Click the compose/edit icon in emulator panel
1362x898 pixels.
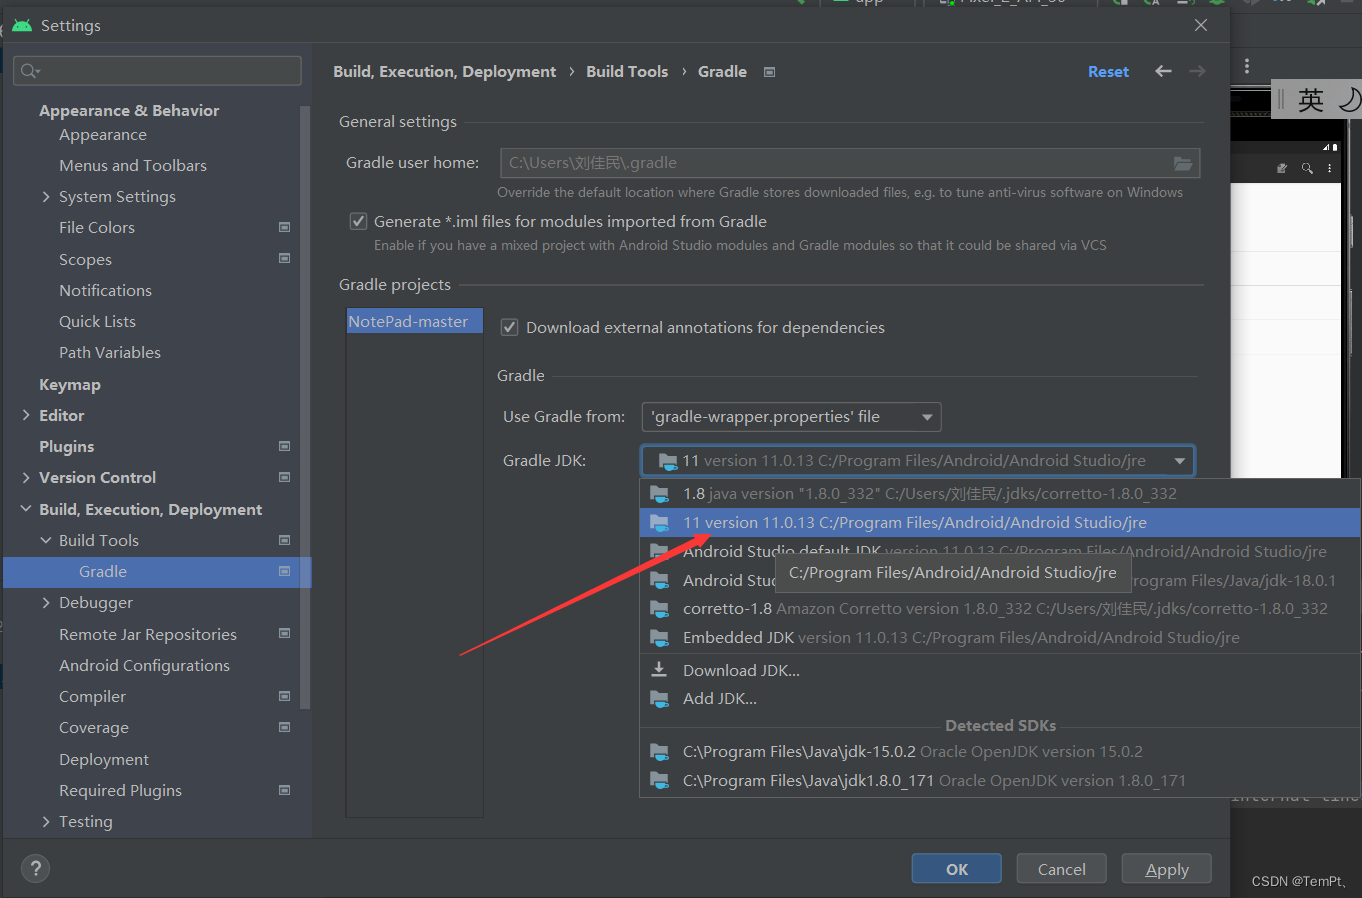[x=1283, y=168]
